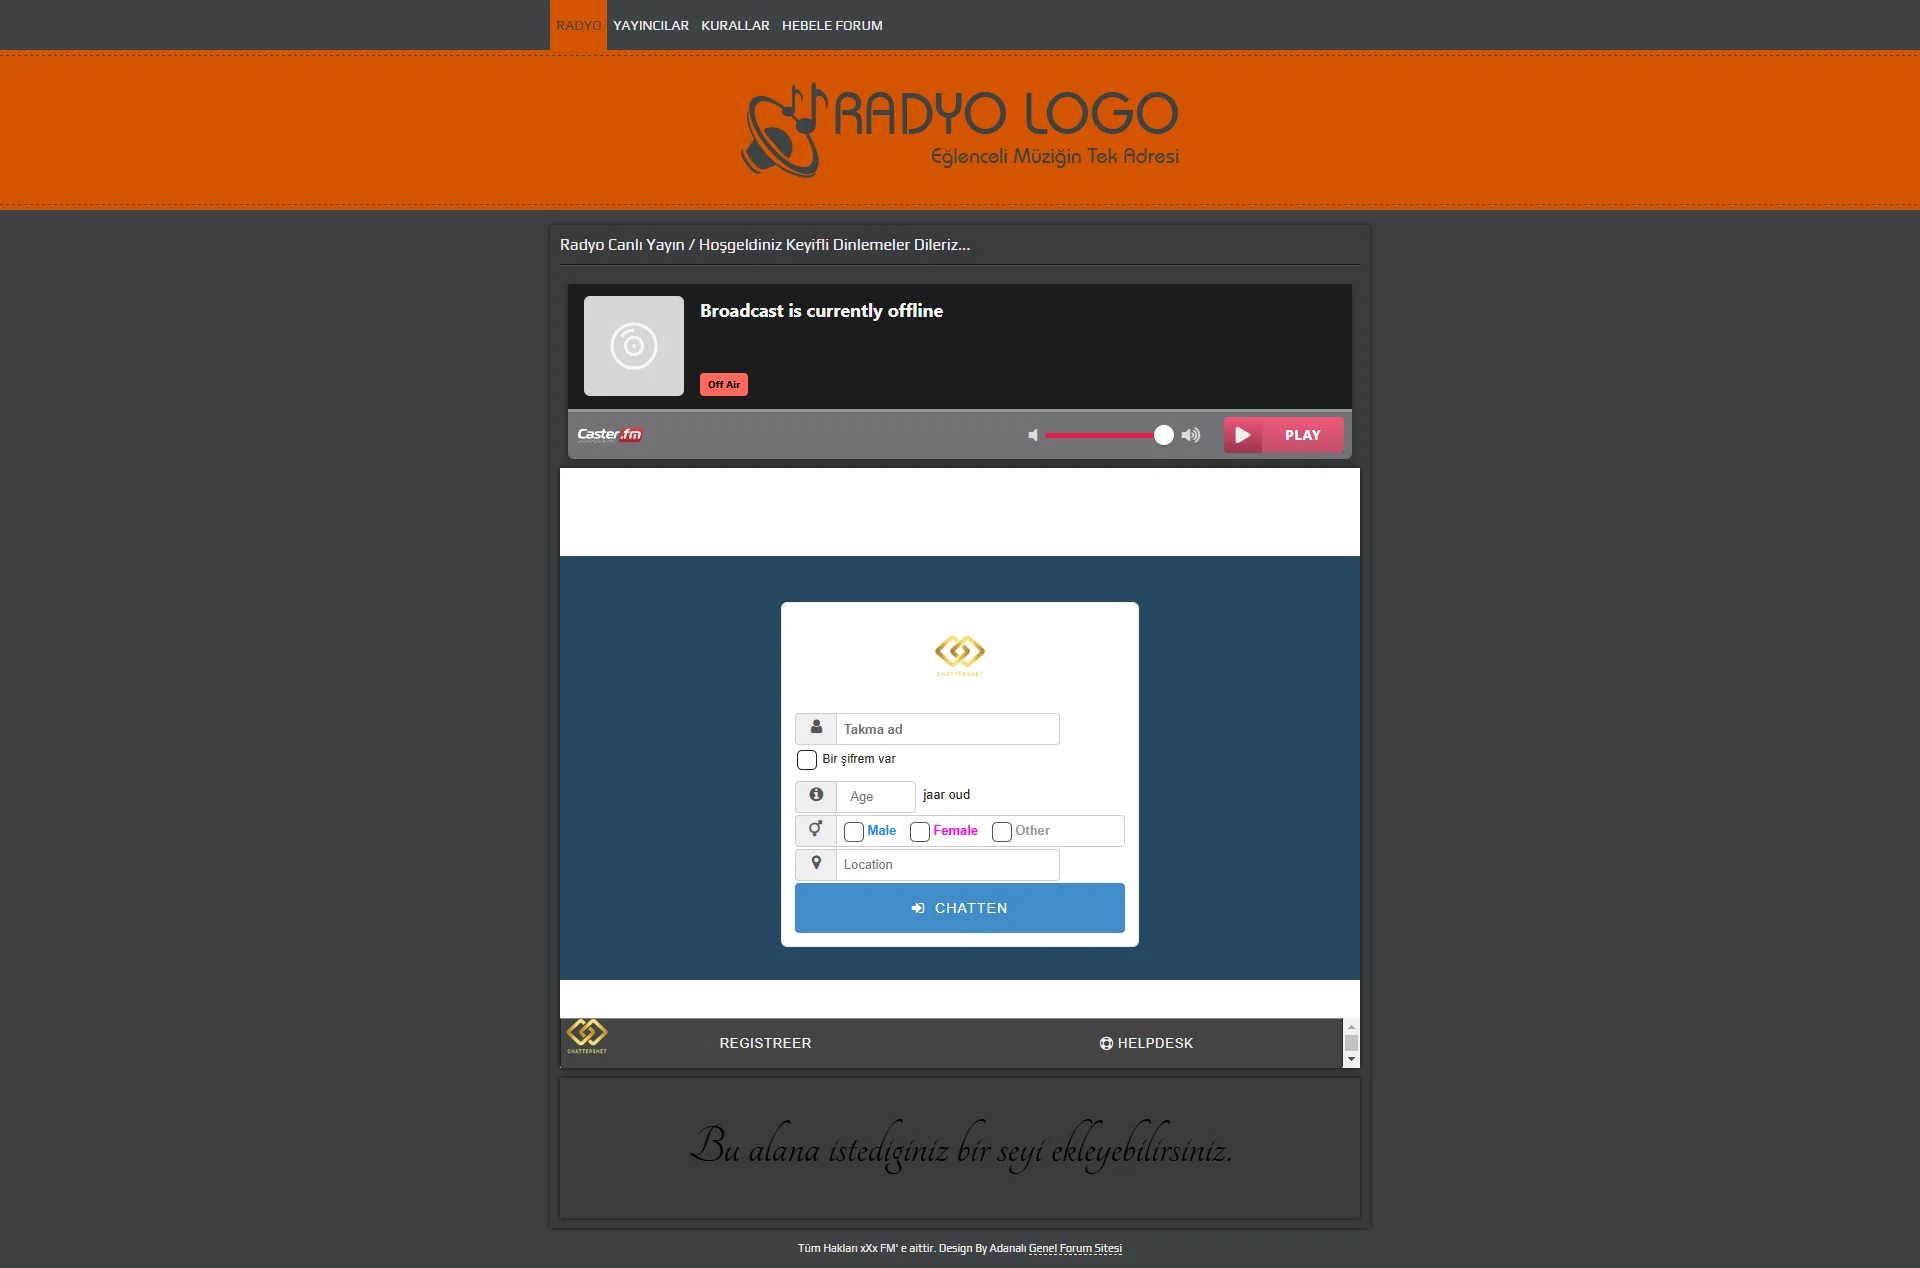1920x1268 pixels.
Task: Navigate to RADYO tab
Action: [577, 25]
